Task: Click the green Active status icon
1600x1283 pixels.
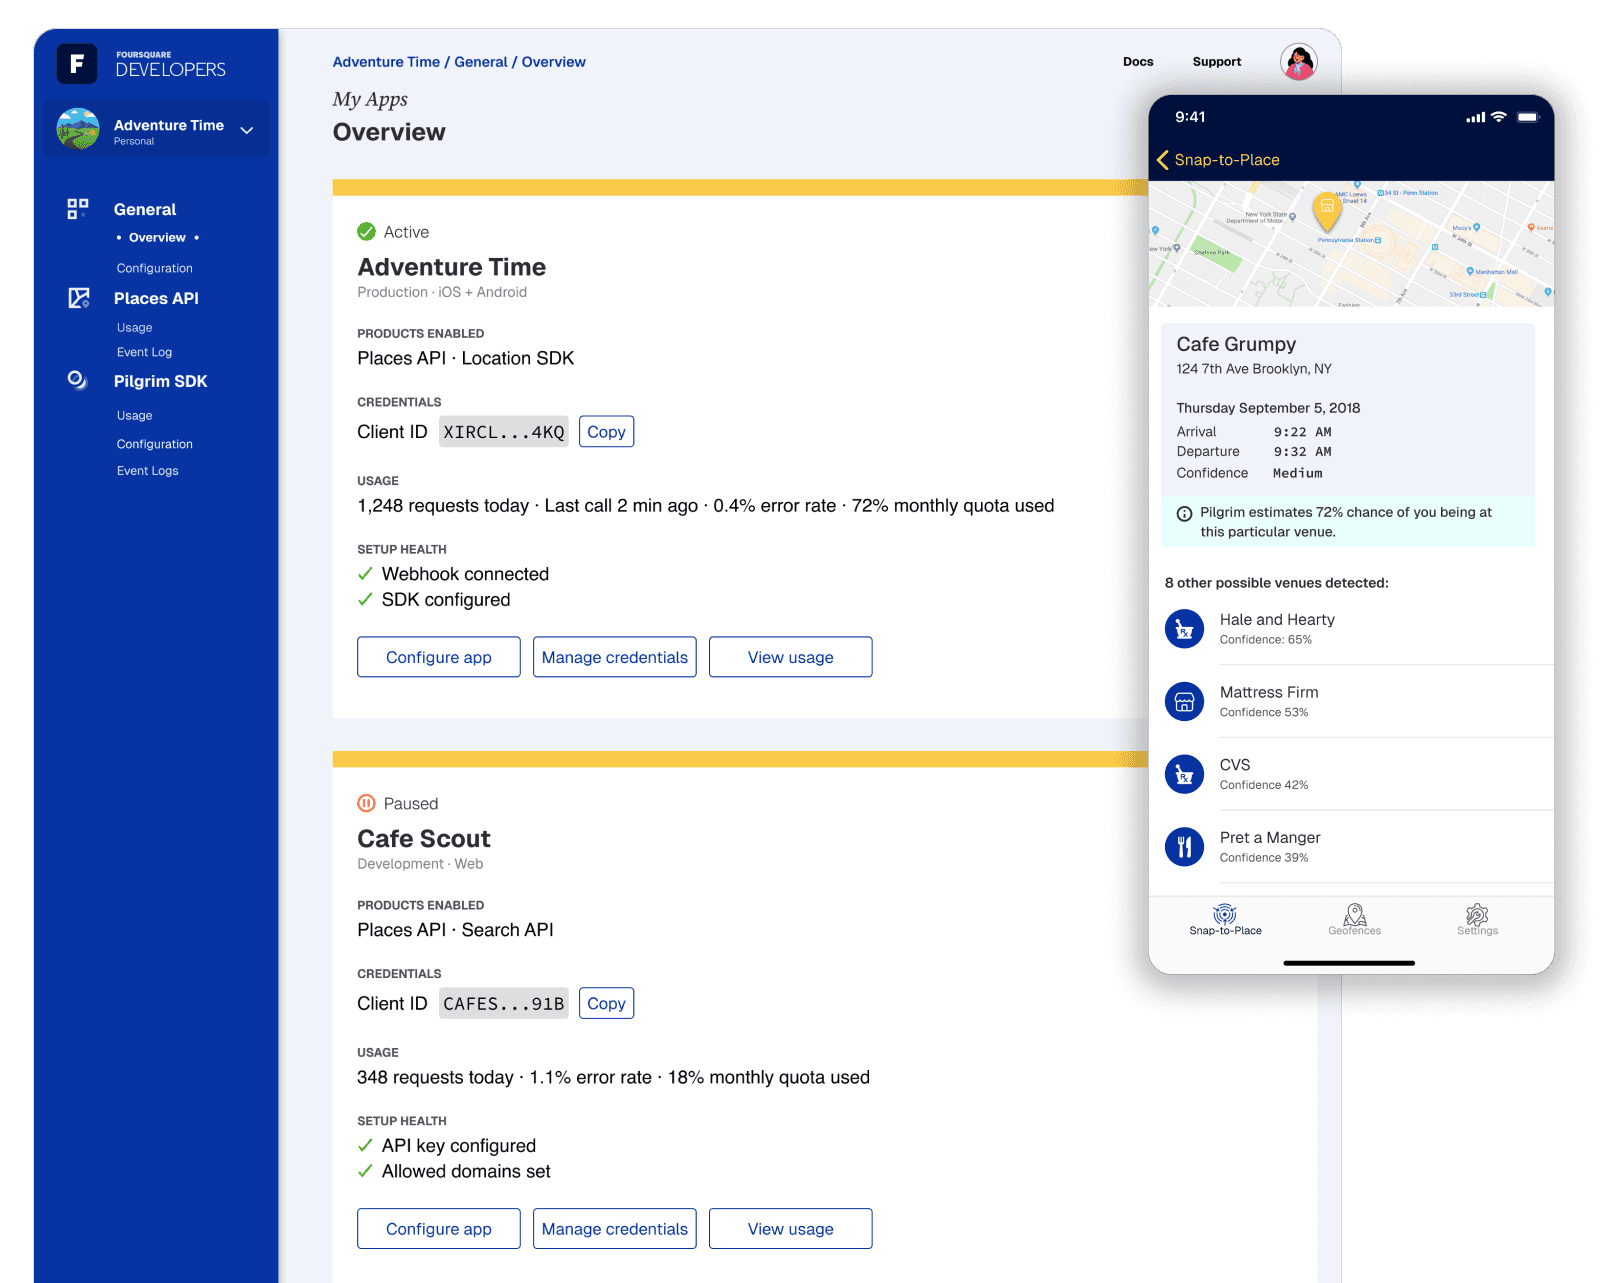Action: (x=367, y=231)
